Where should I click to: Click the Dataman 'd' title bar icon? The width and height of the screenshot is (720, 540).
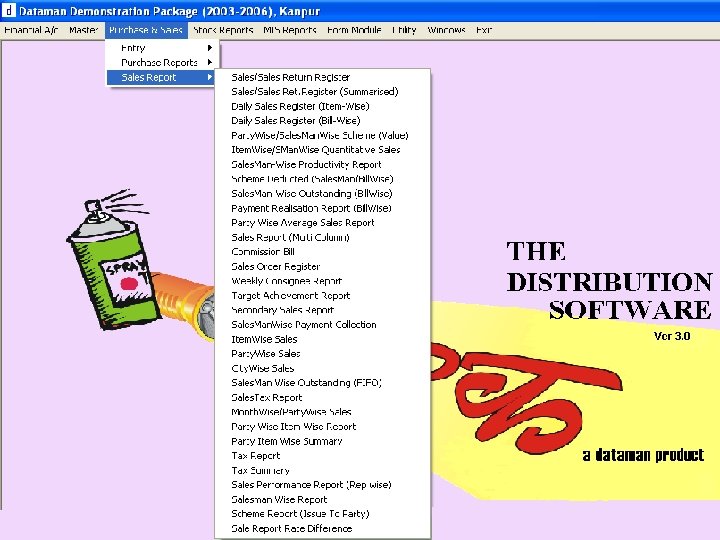9,10
